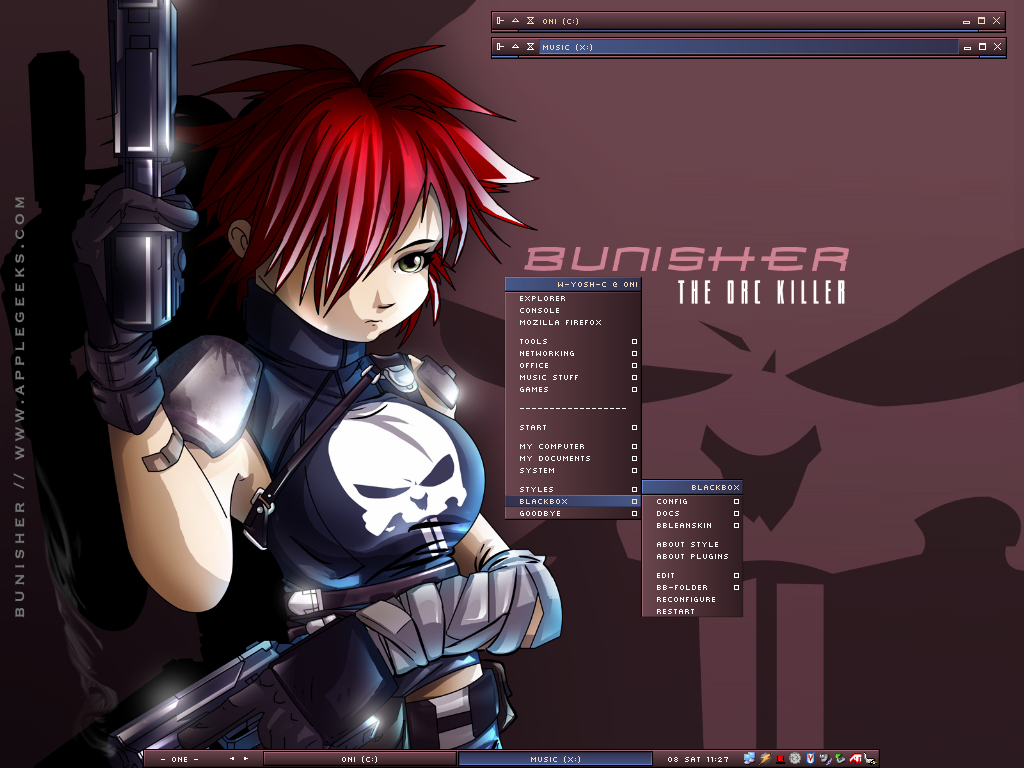1024x768 pixels.
Task: Expand Config in the Blackbox submenu
Action: 692,502
